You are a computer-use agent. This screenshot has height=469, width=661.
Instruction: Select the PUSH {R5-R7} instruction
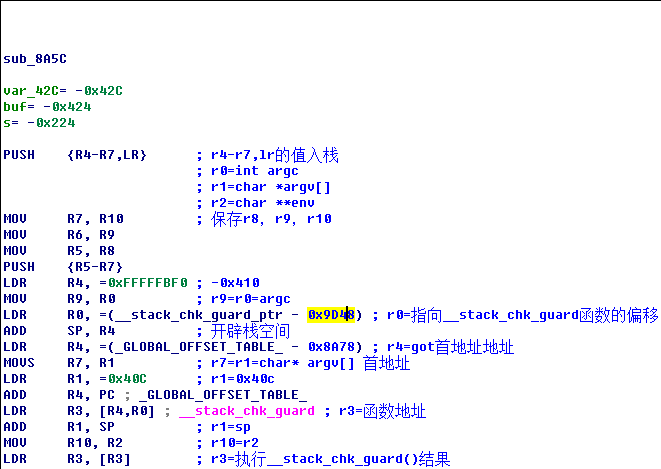point(63,267)
